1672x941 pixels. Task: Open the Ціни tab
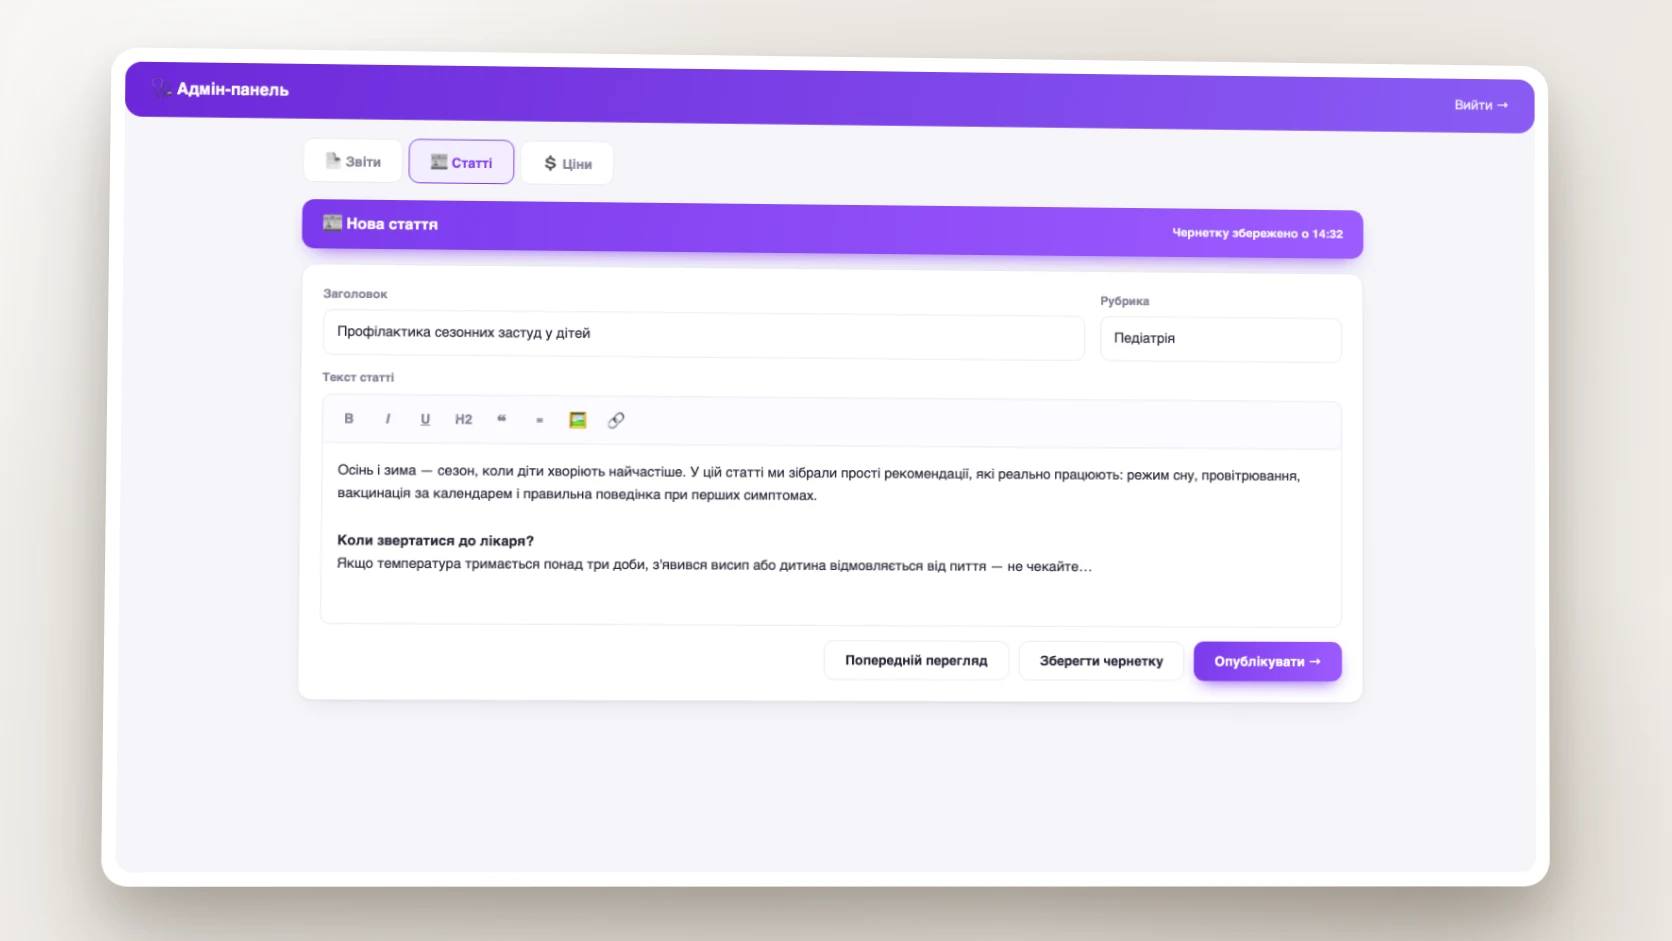point(567,163)
